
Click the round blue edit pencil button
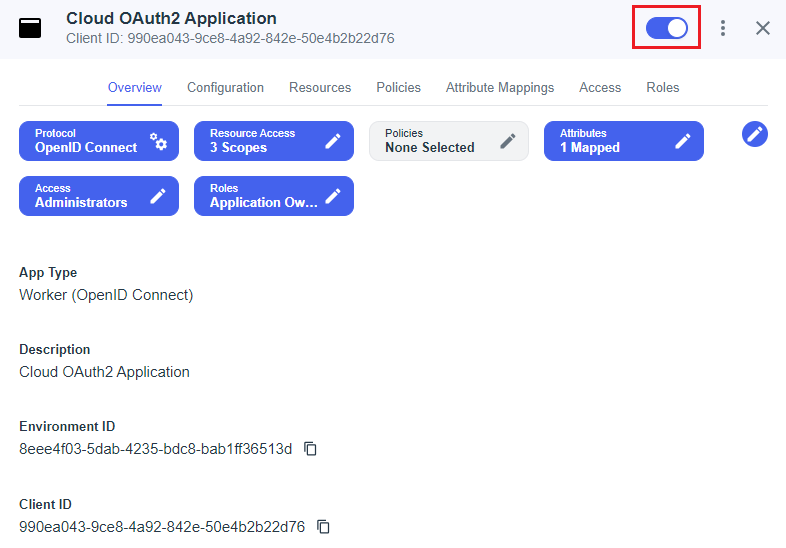(755, 134)
